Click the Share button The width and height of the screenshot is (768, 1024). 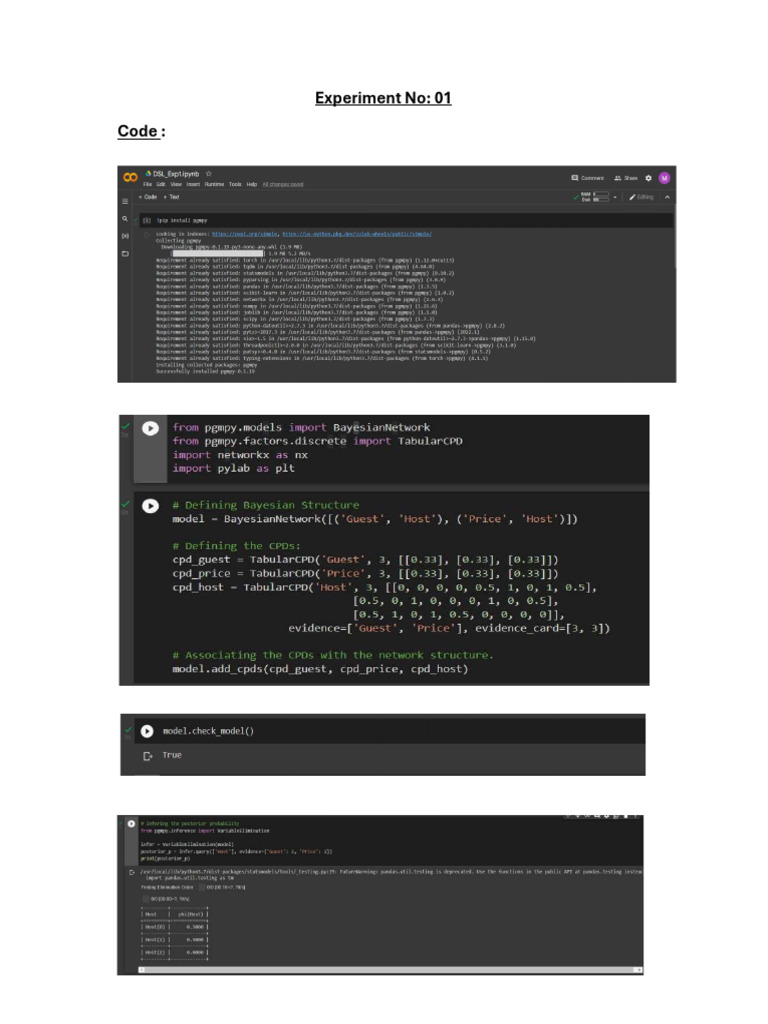coord(626,178)
